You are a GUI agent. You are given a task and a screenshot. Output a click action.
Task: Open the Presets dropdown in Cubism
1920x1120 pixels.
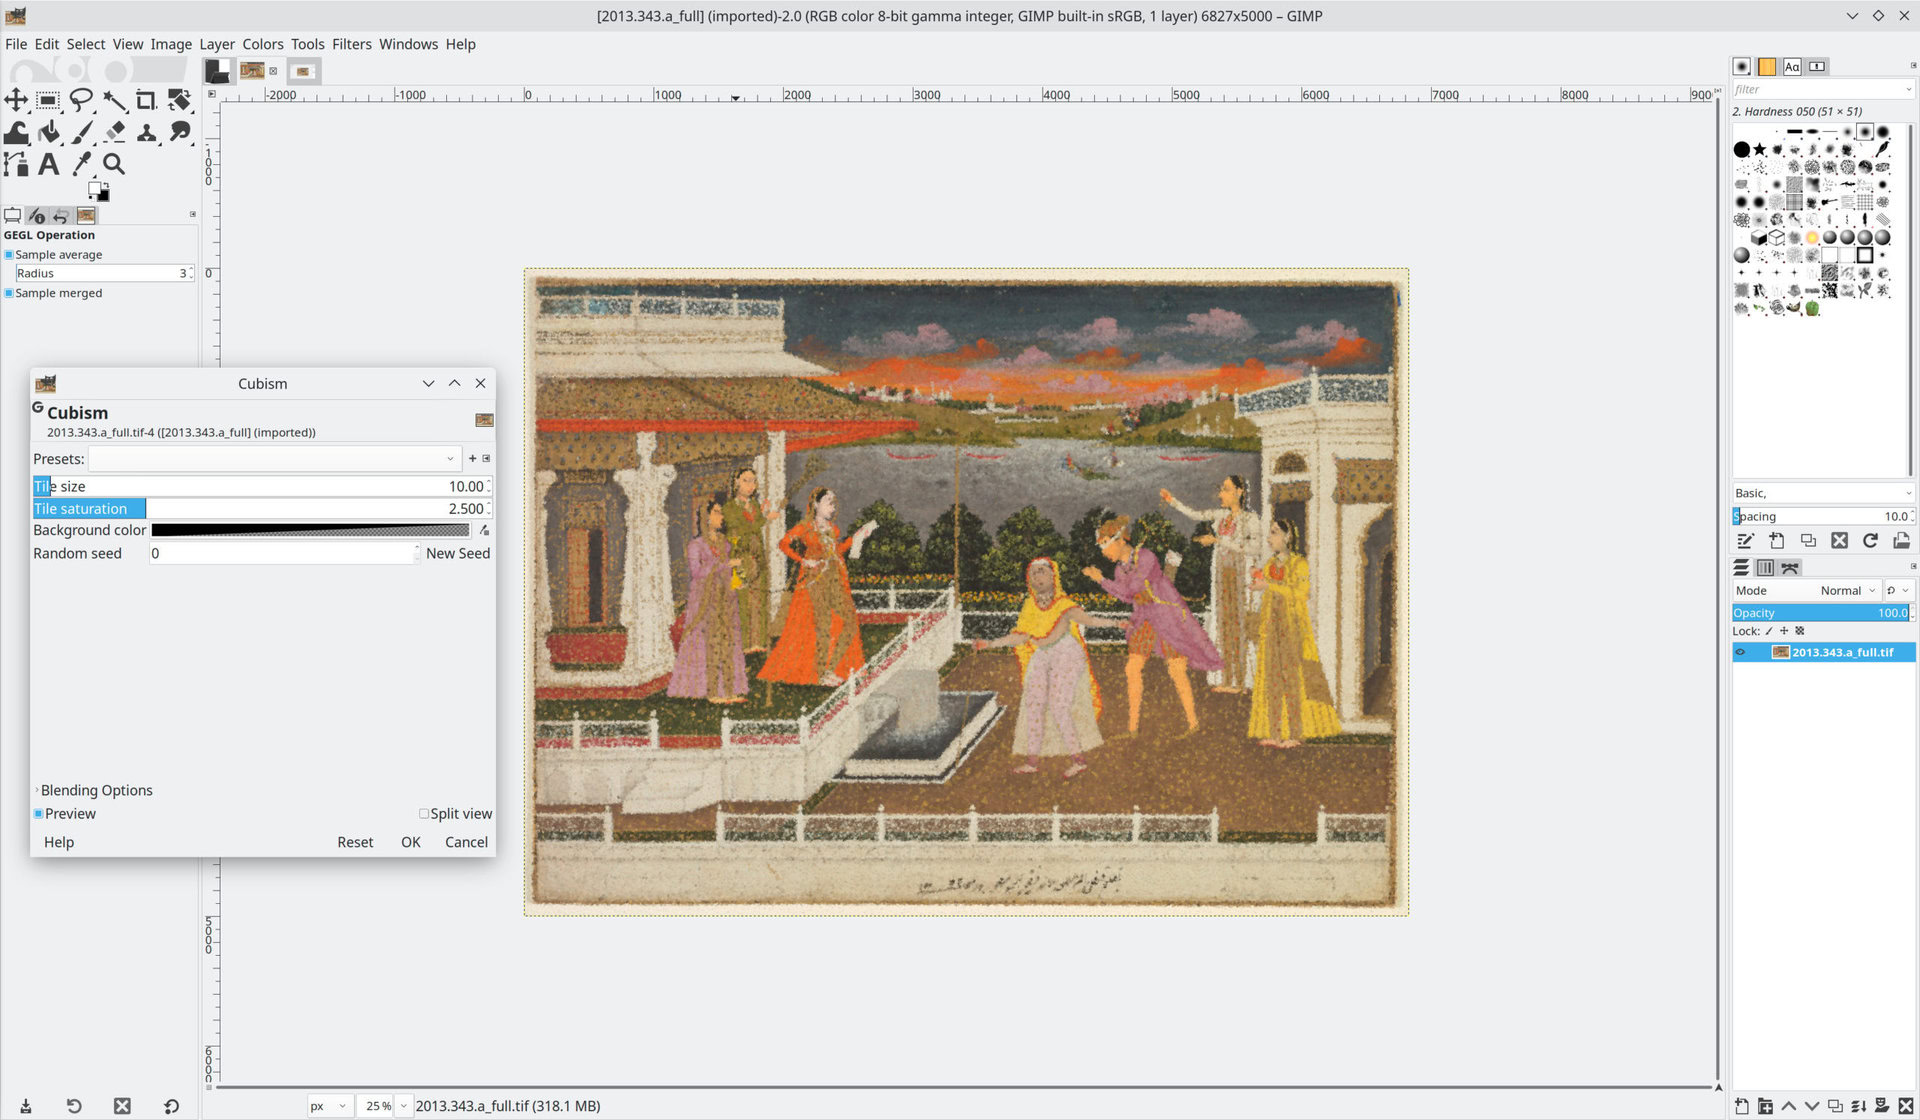(x=274, y=459)
